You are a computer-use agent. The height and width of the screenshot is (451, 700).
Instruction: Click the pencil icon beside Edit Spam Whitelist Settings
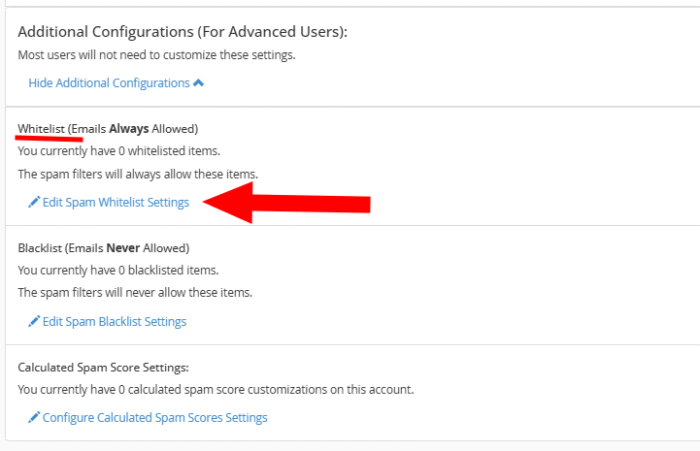click(34, 202)
